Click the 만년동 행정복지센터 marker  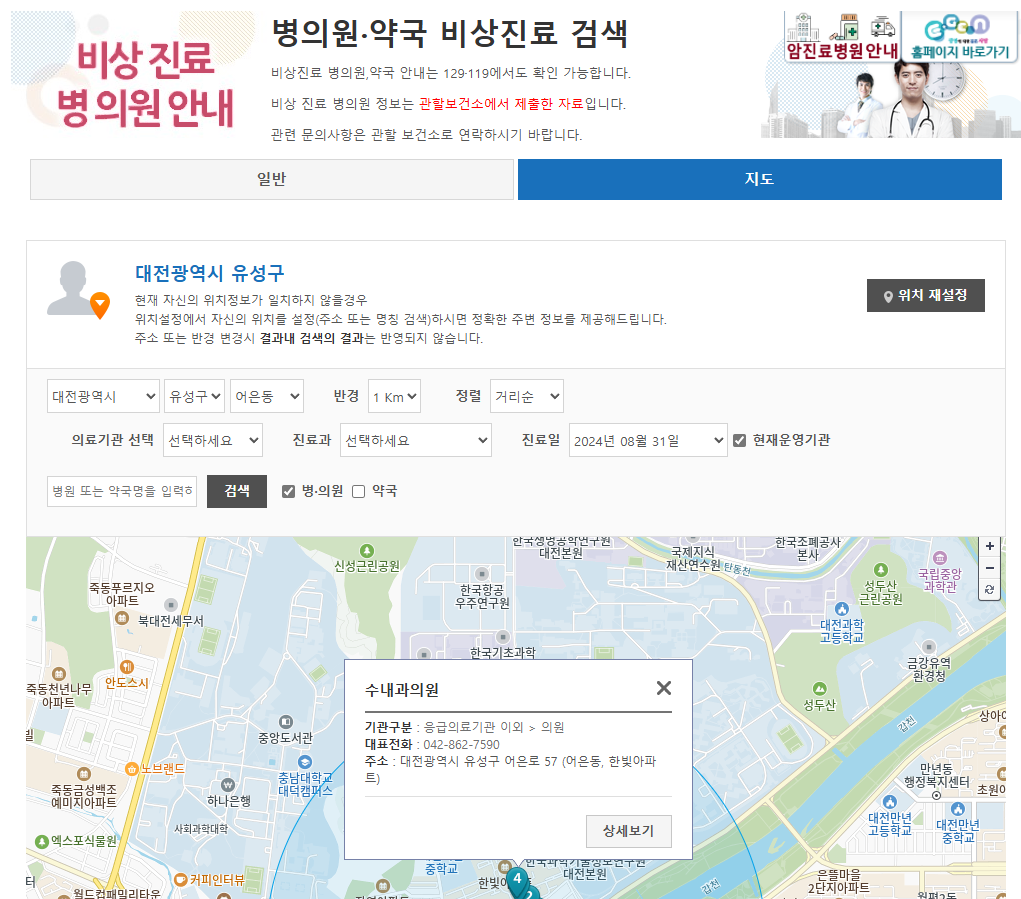coord(936,795)
